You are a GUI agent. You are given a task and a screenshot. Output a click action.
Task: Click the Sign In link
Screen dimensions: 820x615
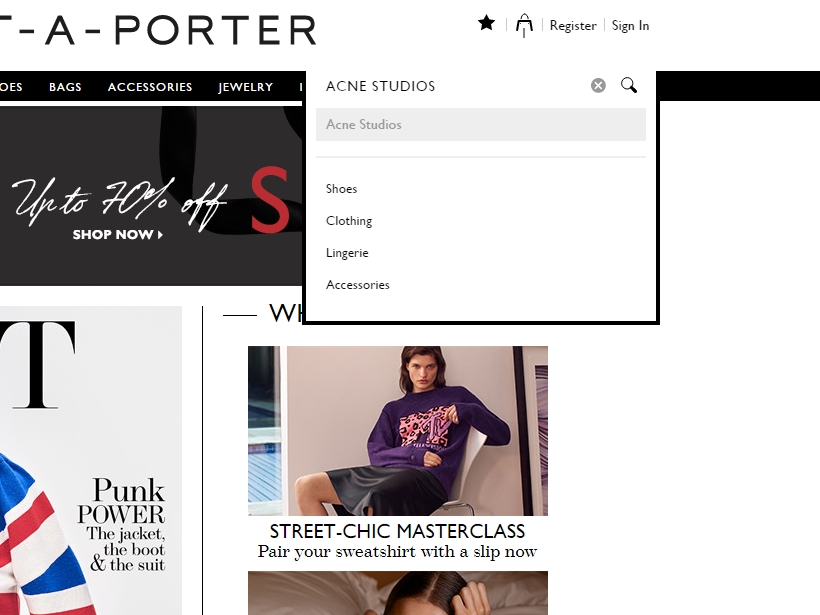(630, 26)
